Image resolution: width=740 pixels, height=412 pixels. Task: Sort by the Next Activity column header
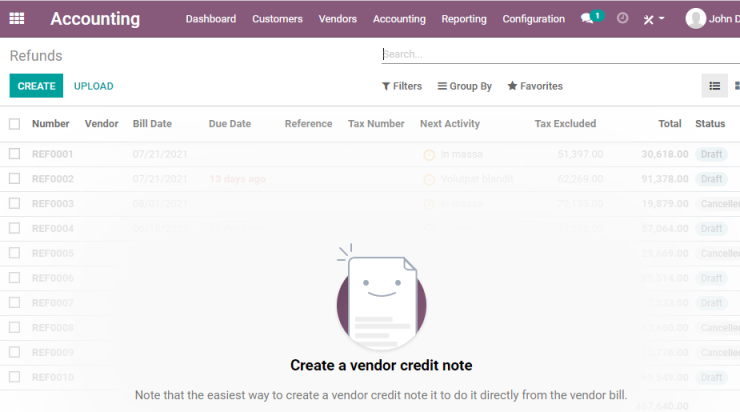pos(450,124)
